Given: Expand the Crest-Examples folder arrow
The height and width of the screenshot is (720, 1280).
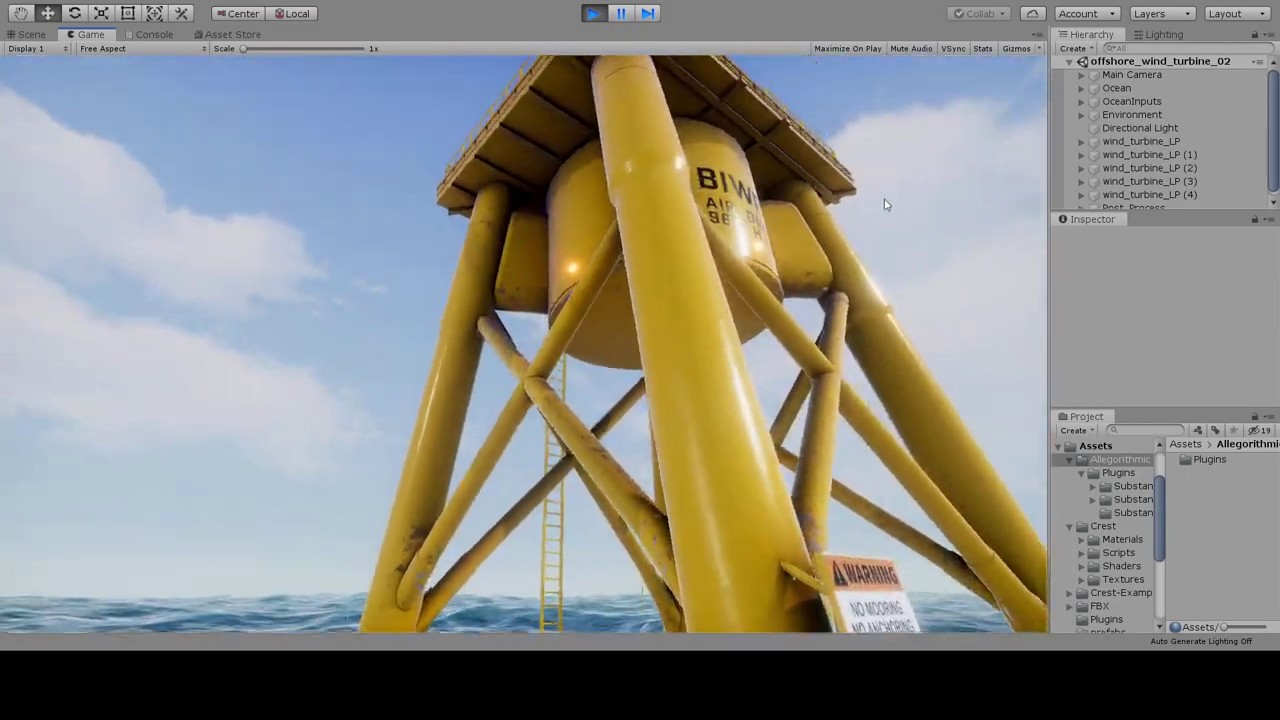Looking at the screenshot, I should (1069, 593).
